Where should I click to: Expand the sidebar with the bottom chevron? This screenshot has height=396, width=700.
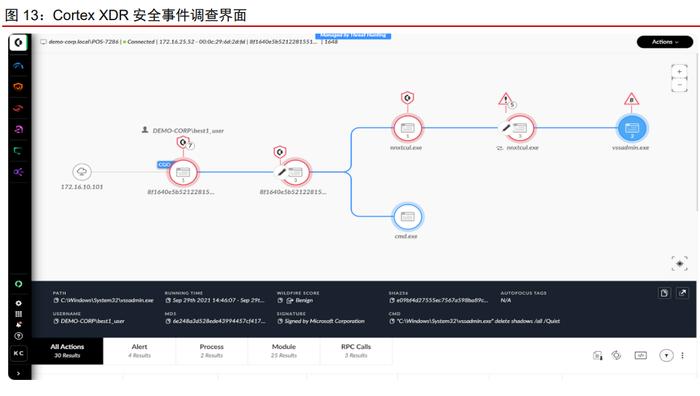[18, 373]
